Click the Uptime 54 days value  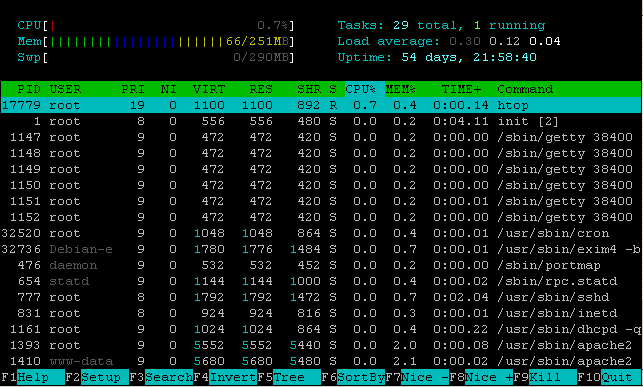click(x=469, y=57)
